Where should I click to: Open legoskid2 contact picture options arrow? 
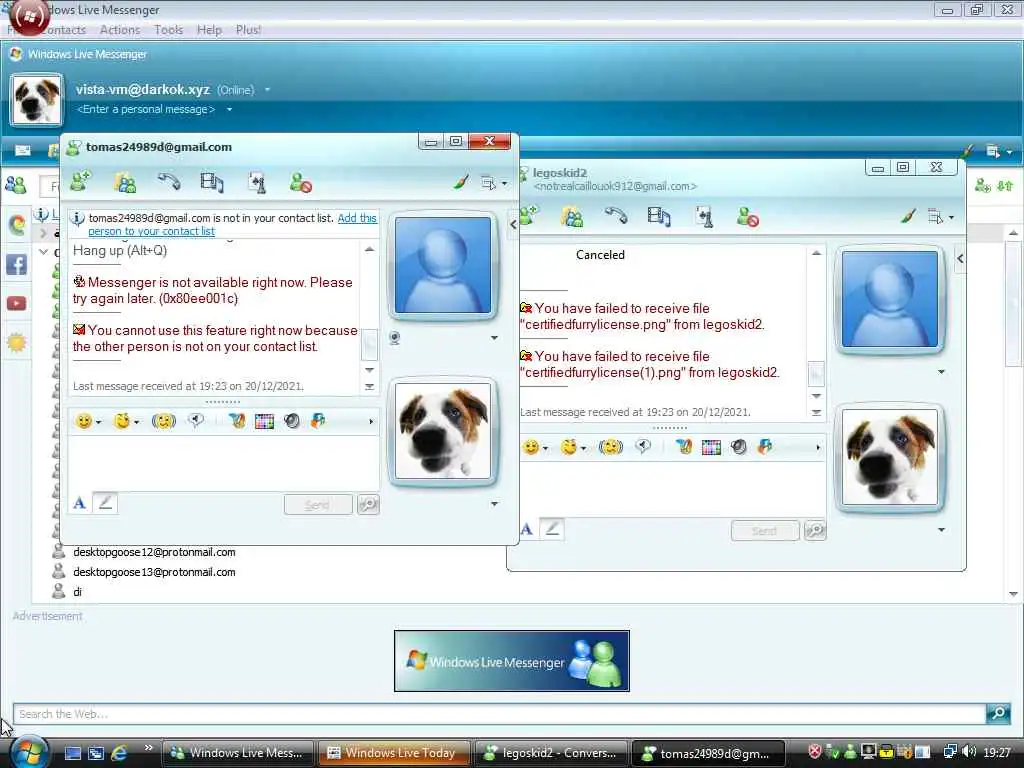(941, 372)
